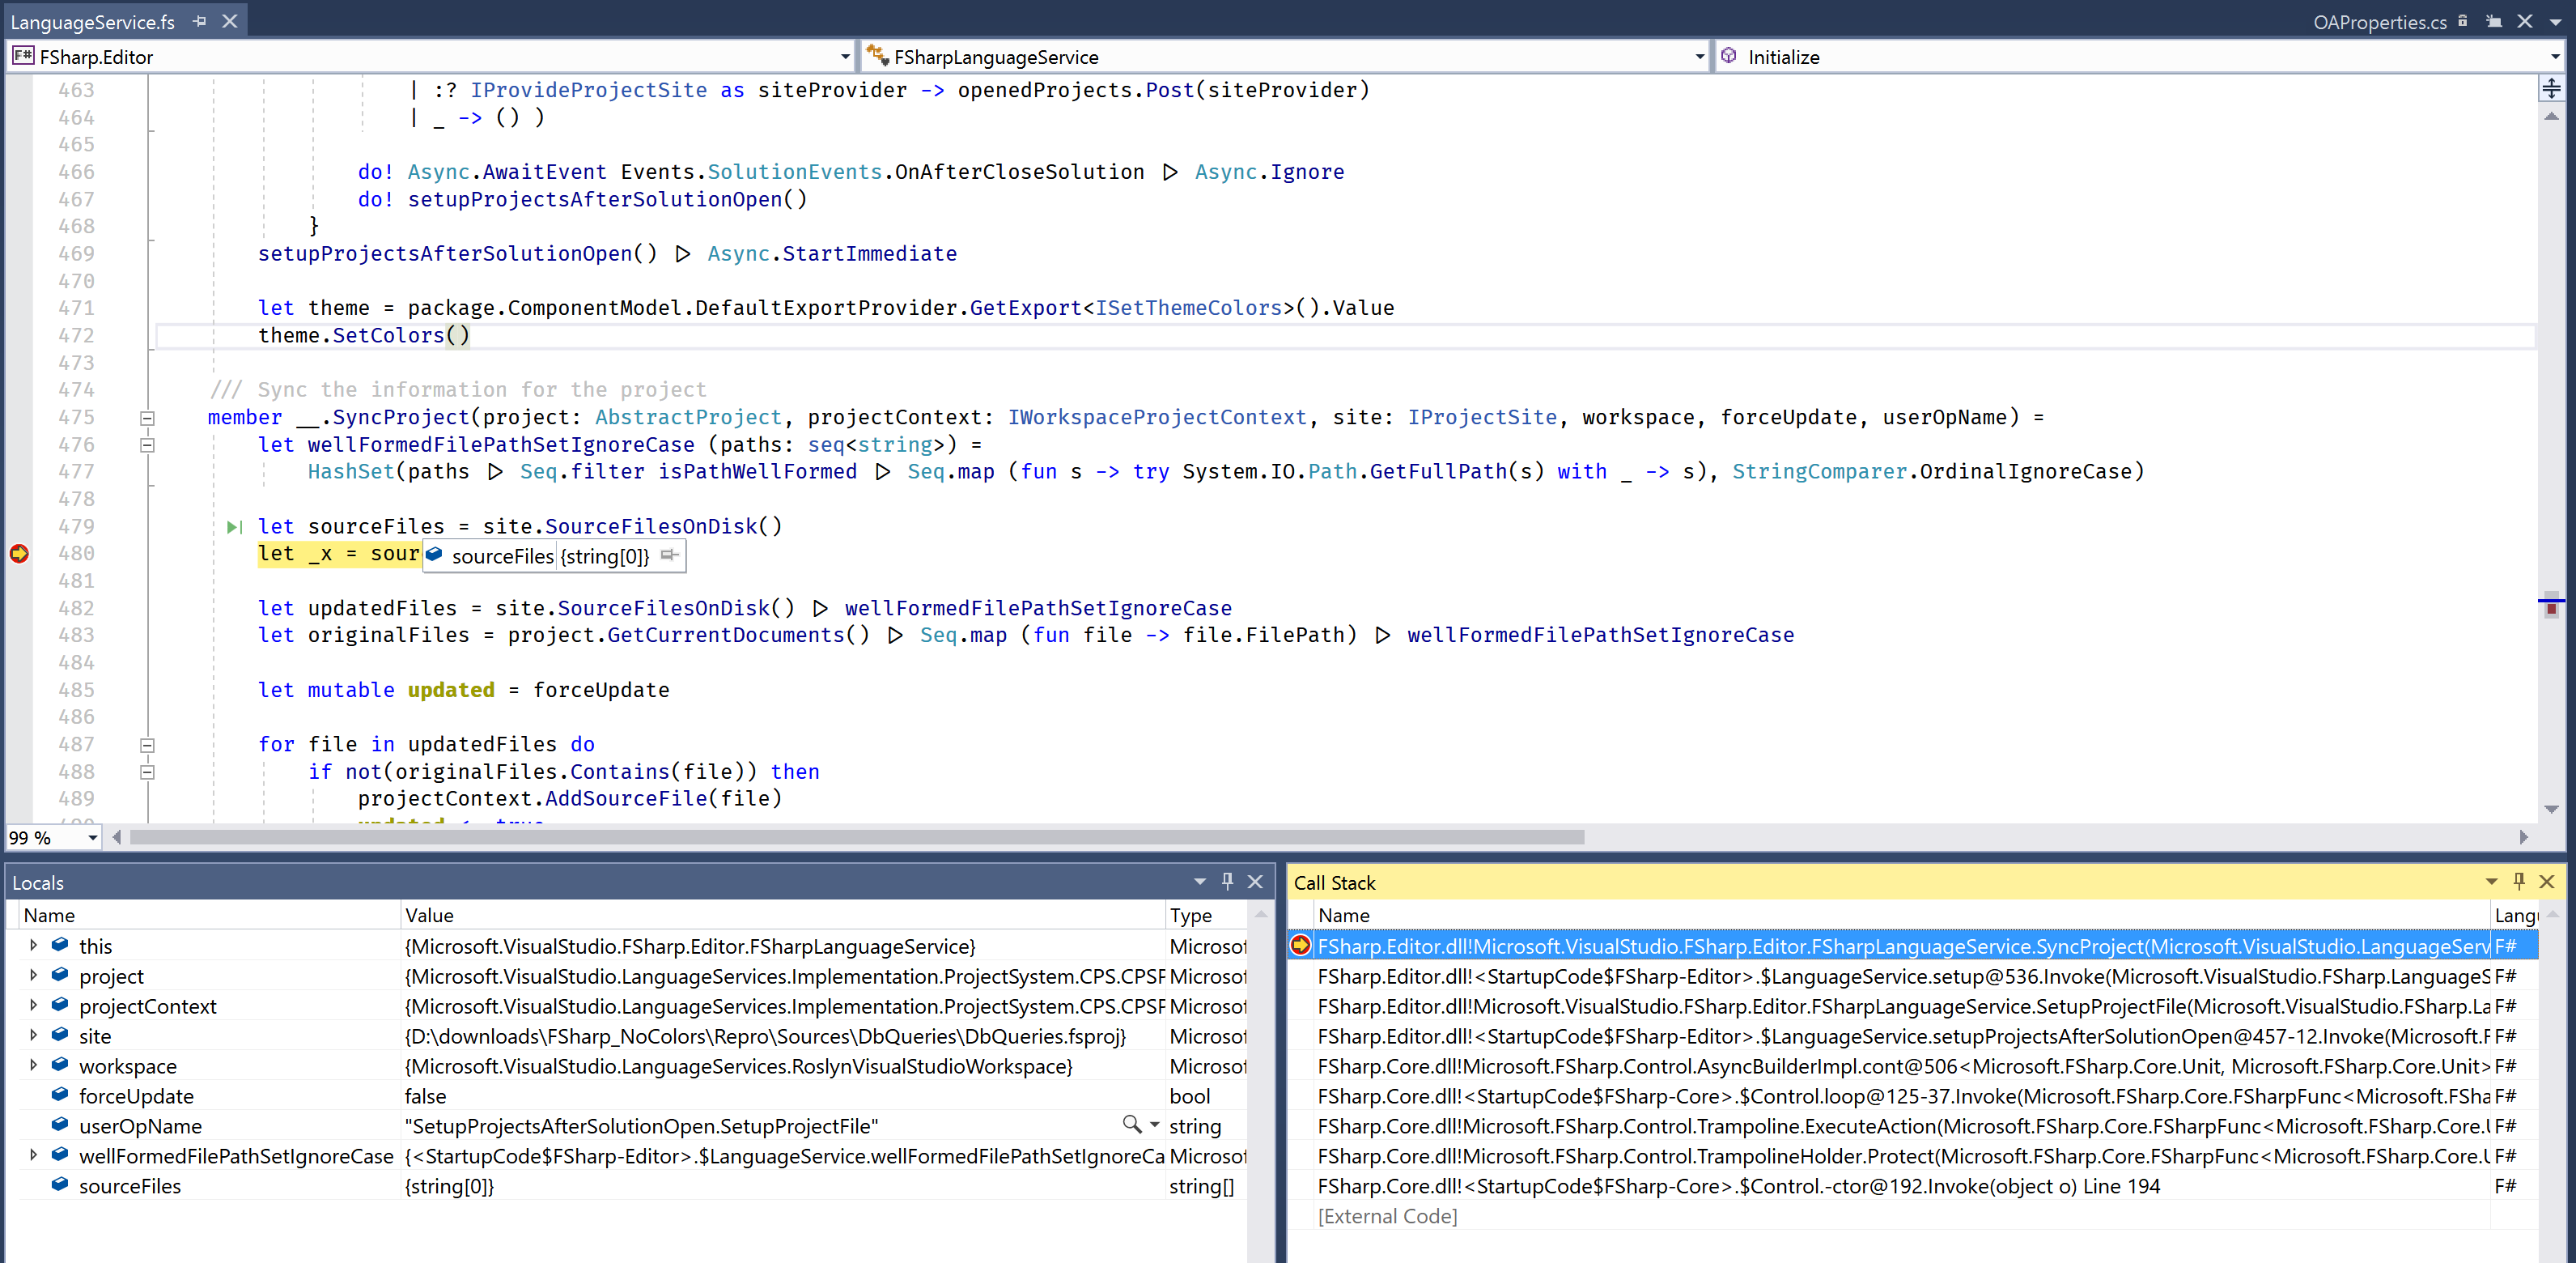Expand the 'site' variable in Locals
The width and height of the screenshot is (2576, 1263).
click(33, 1035)
